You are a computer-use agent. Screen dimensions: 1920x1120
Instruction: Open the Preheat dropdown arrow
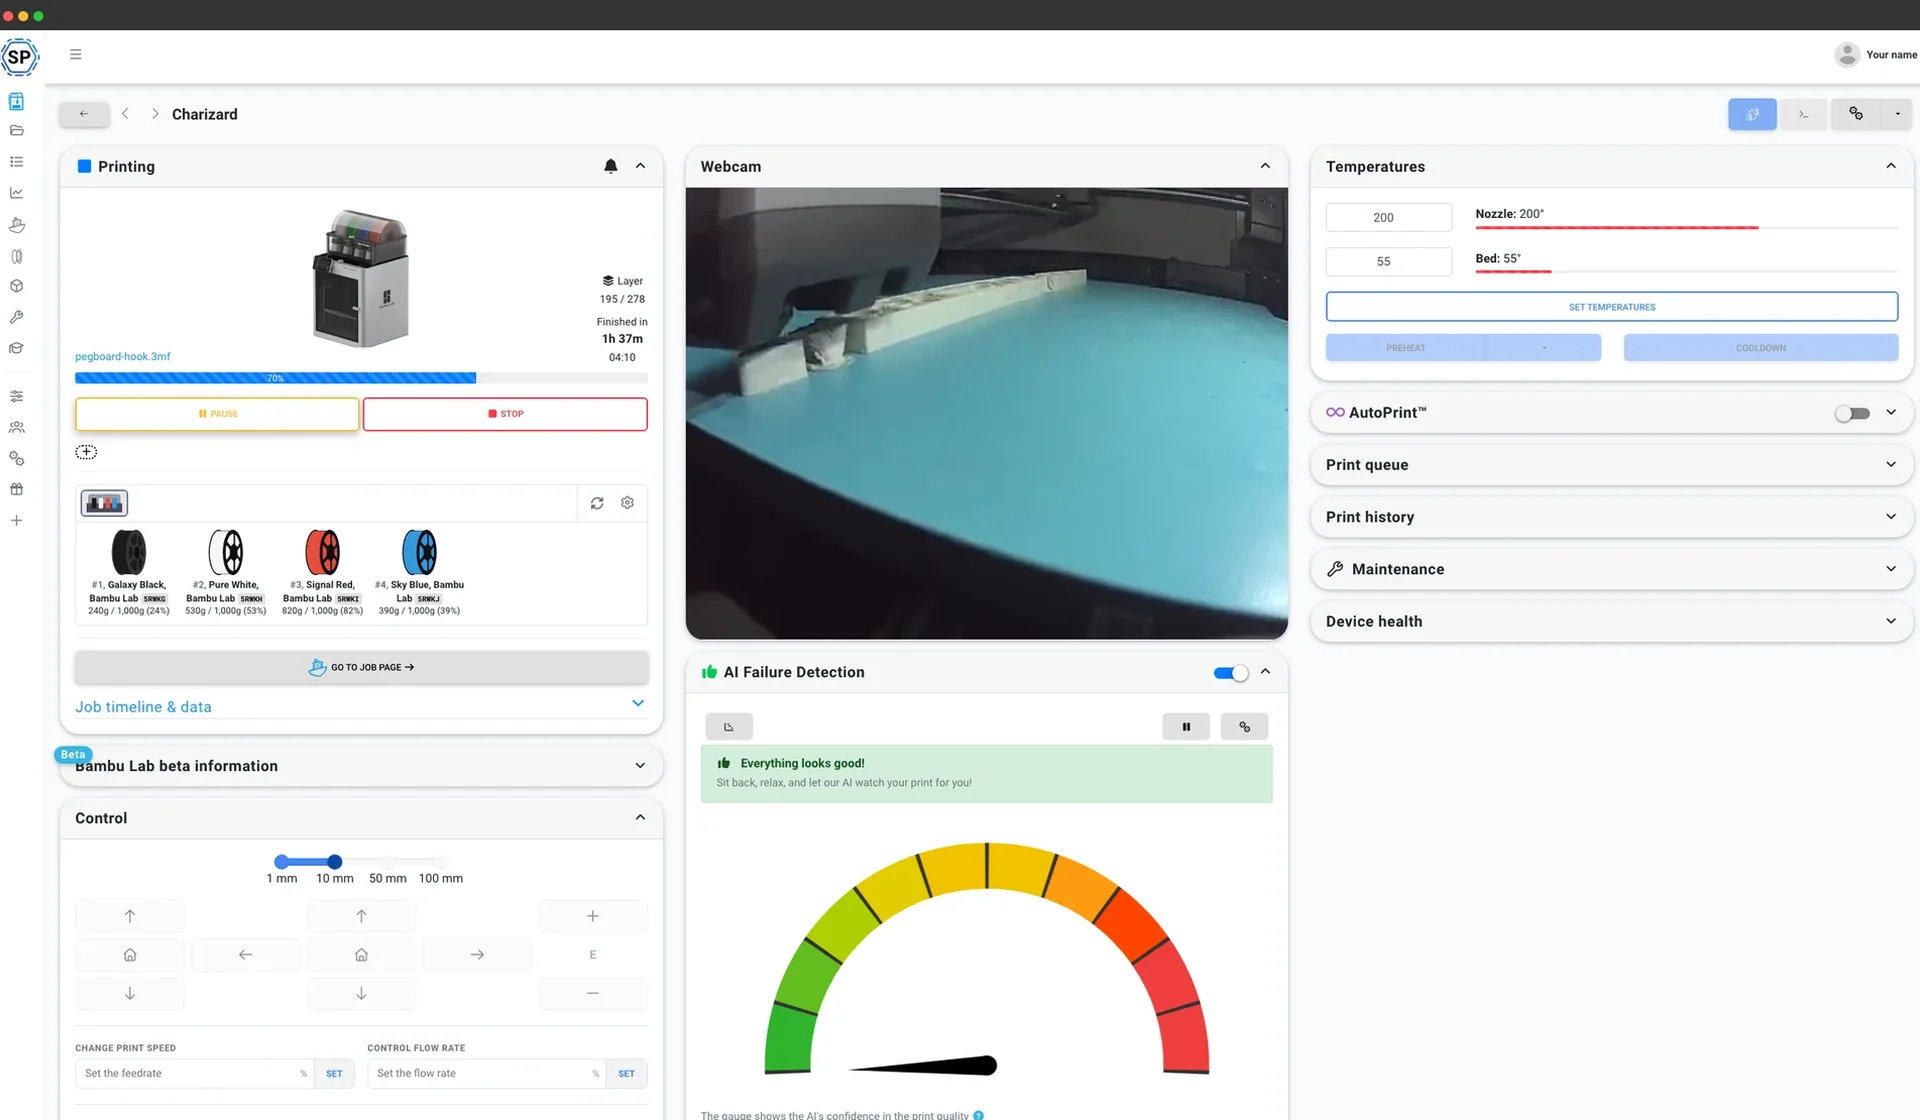pyautogui.click(x=1544, y=348)
